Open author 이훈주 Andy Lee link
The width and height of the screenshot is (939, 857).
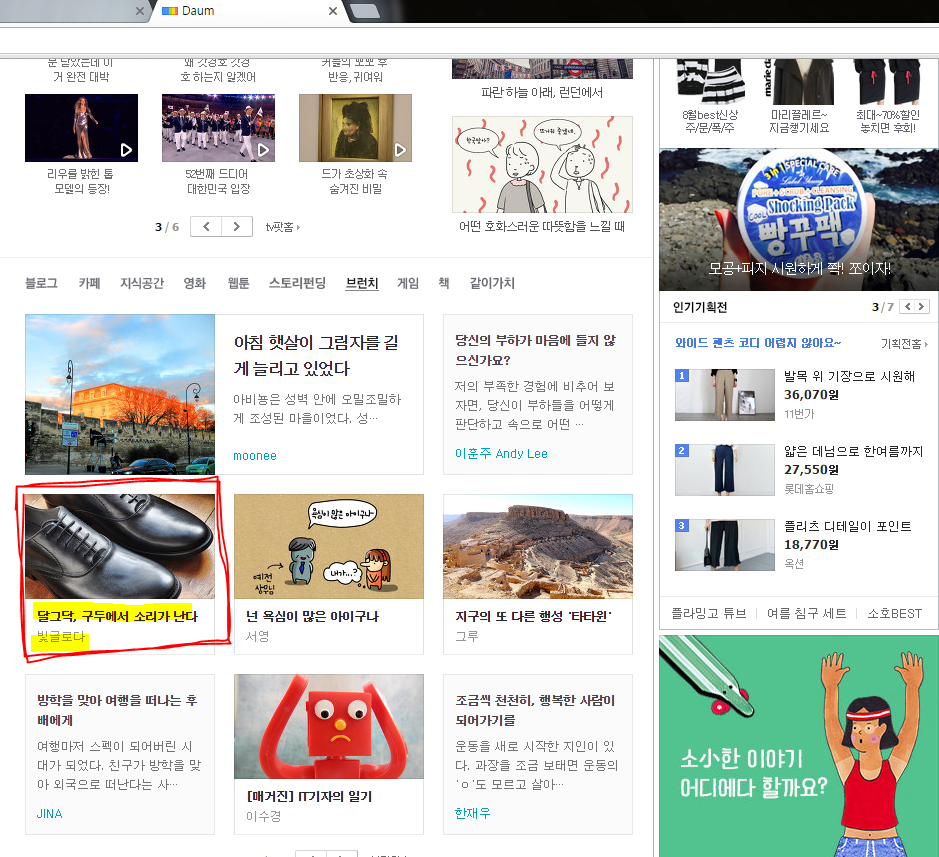pyautogui.click(x=501, y=453)
